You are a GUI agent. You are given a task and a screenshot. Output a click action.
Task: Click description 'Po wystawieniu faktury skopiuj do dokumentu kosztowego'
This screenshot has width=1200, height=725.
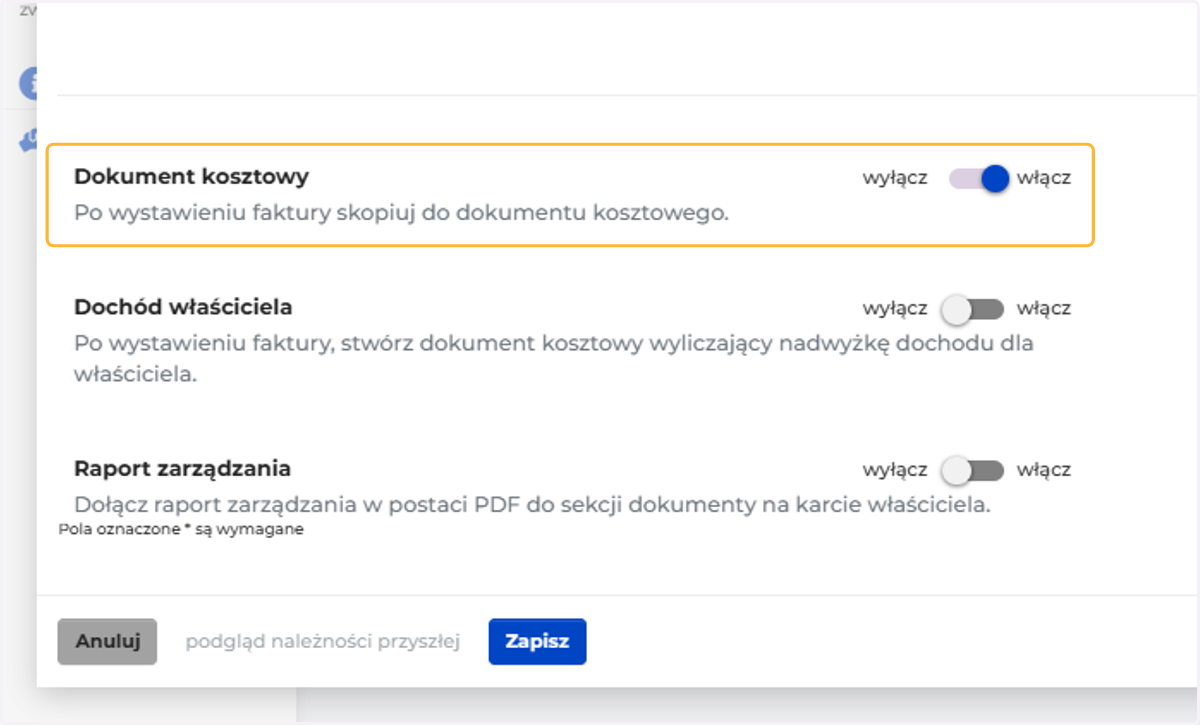pyautogui.click(x=401, y=214)
